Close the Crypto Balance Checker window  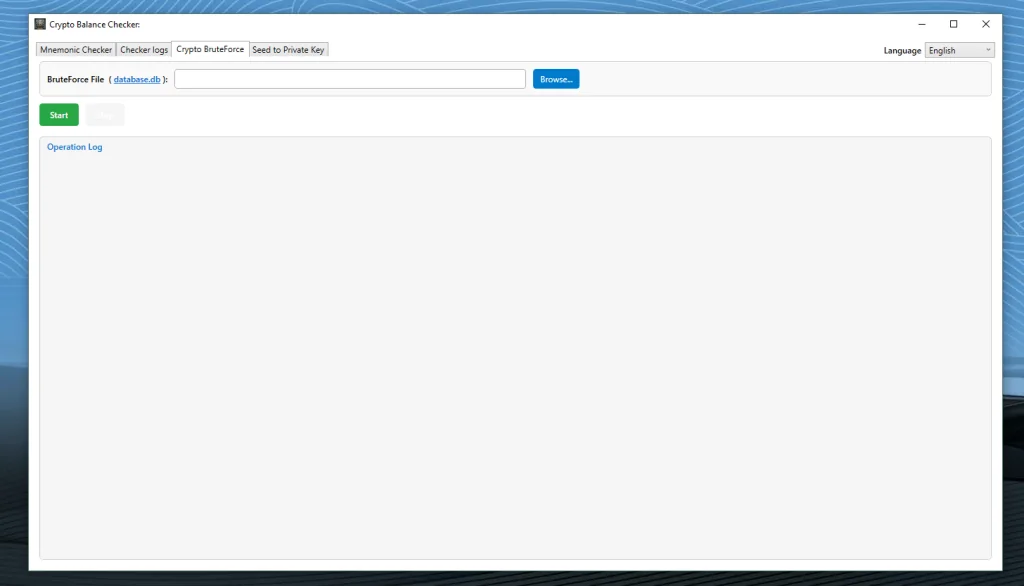pyautogui.click(x=986, y=24)
